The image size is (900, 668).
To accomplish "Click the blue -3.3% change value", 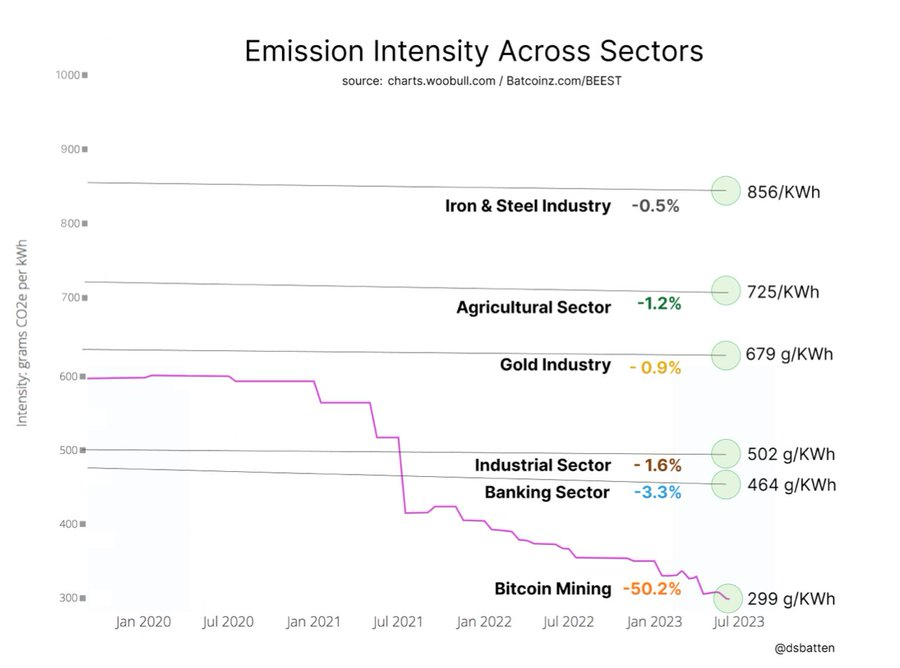I will tap(657, 492).
